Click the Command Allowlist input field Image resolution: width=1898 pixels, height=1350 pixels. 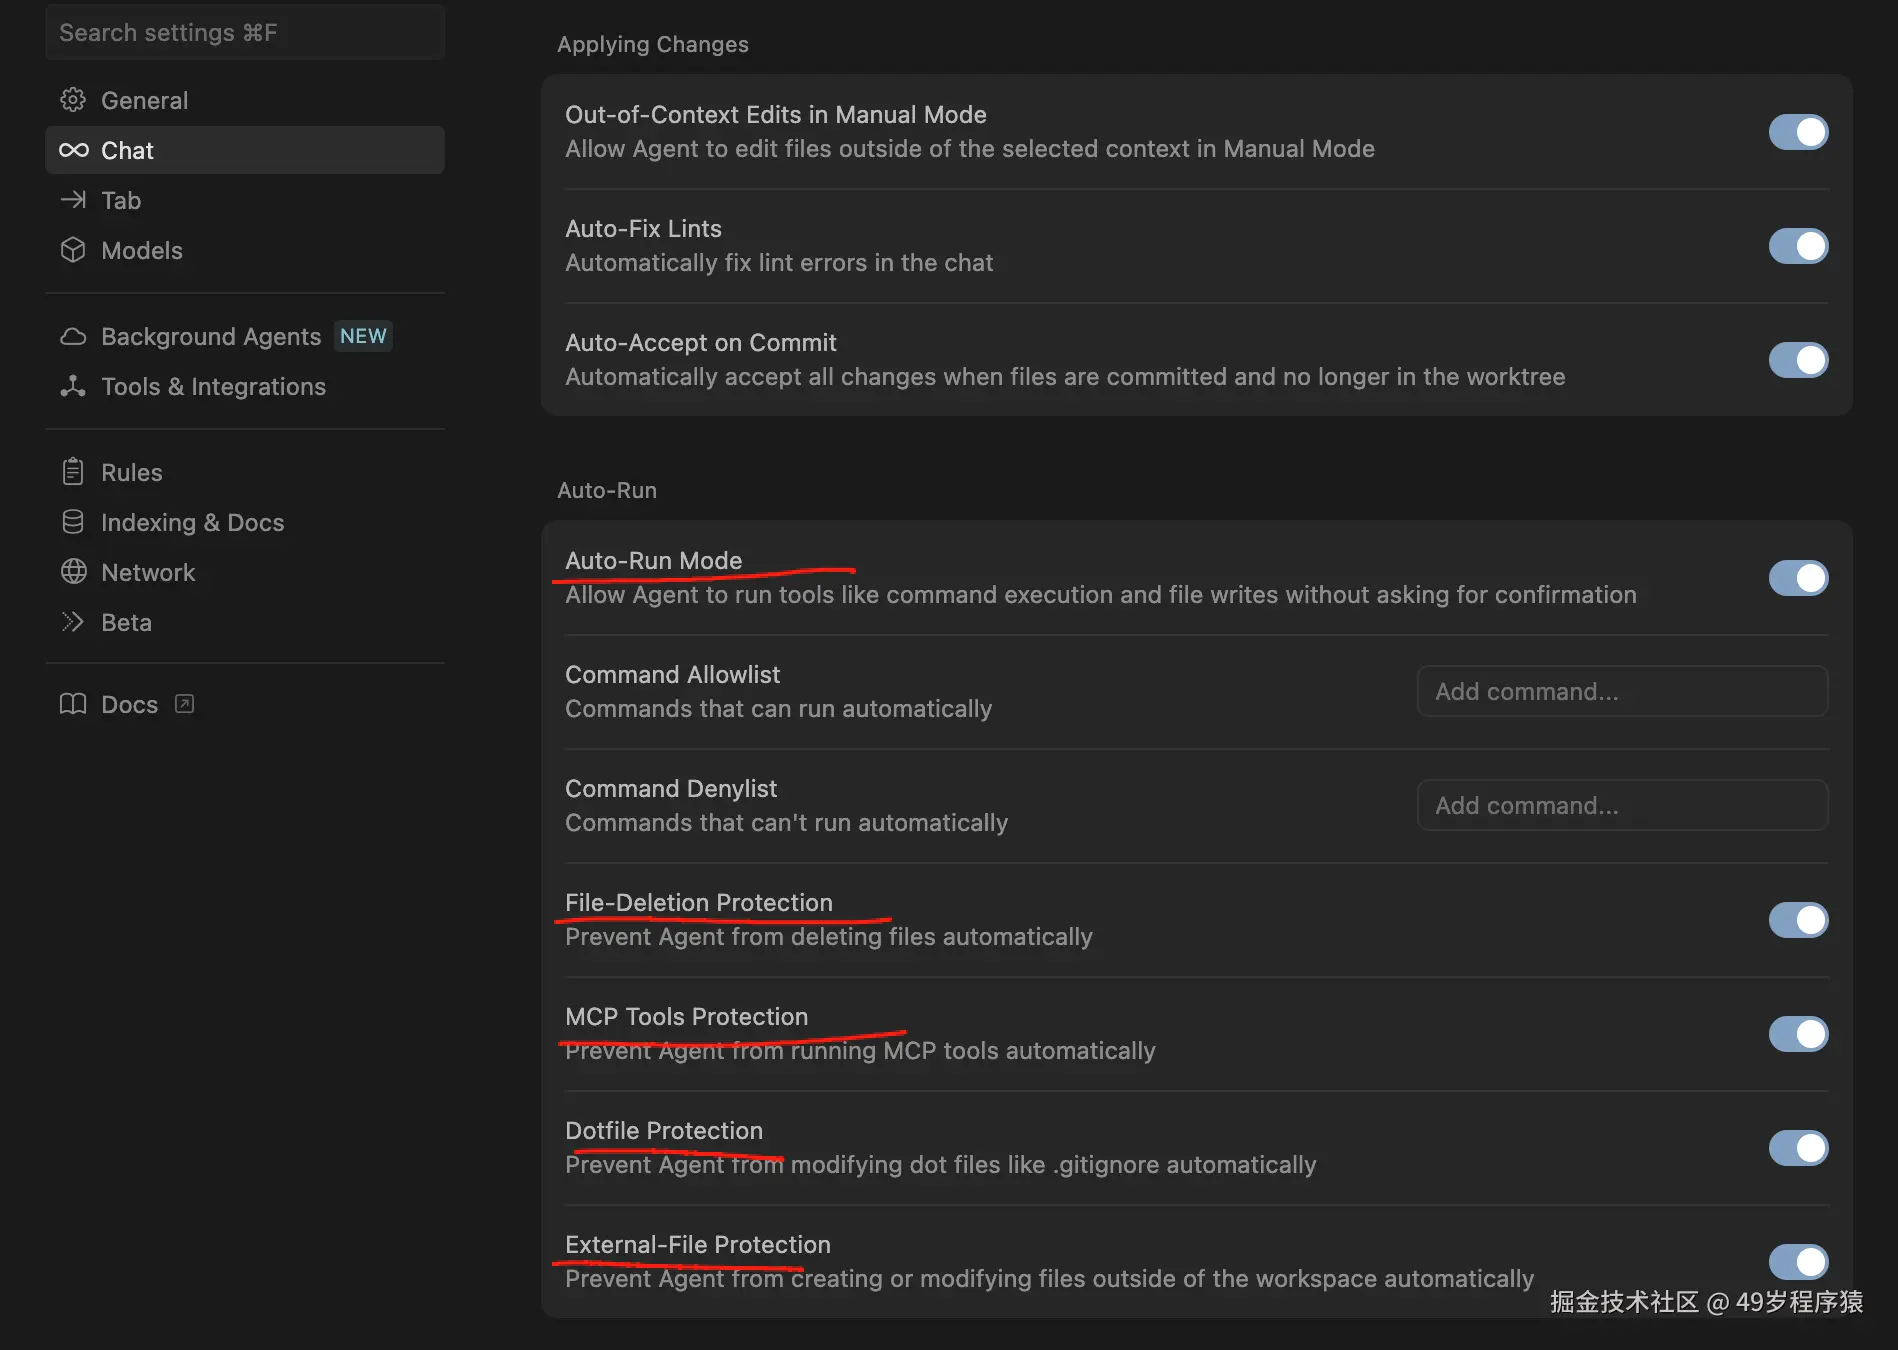1622,692
